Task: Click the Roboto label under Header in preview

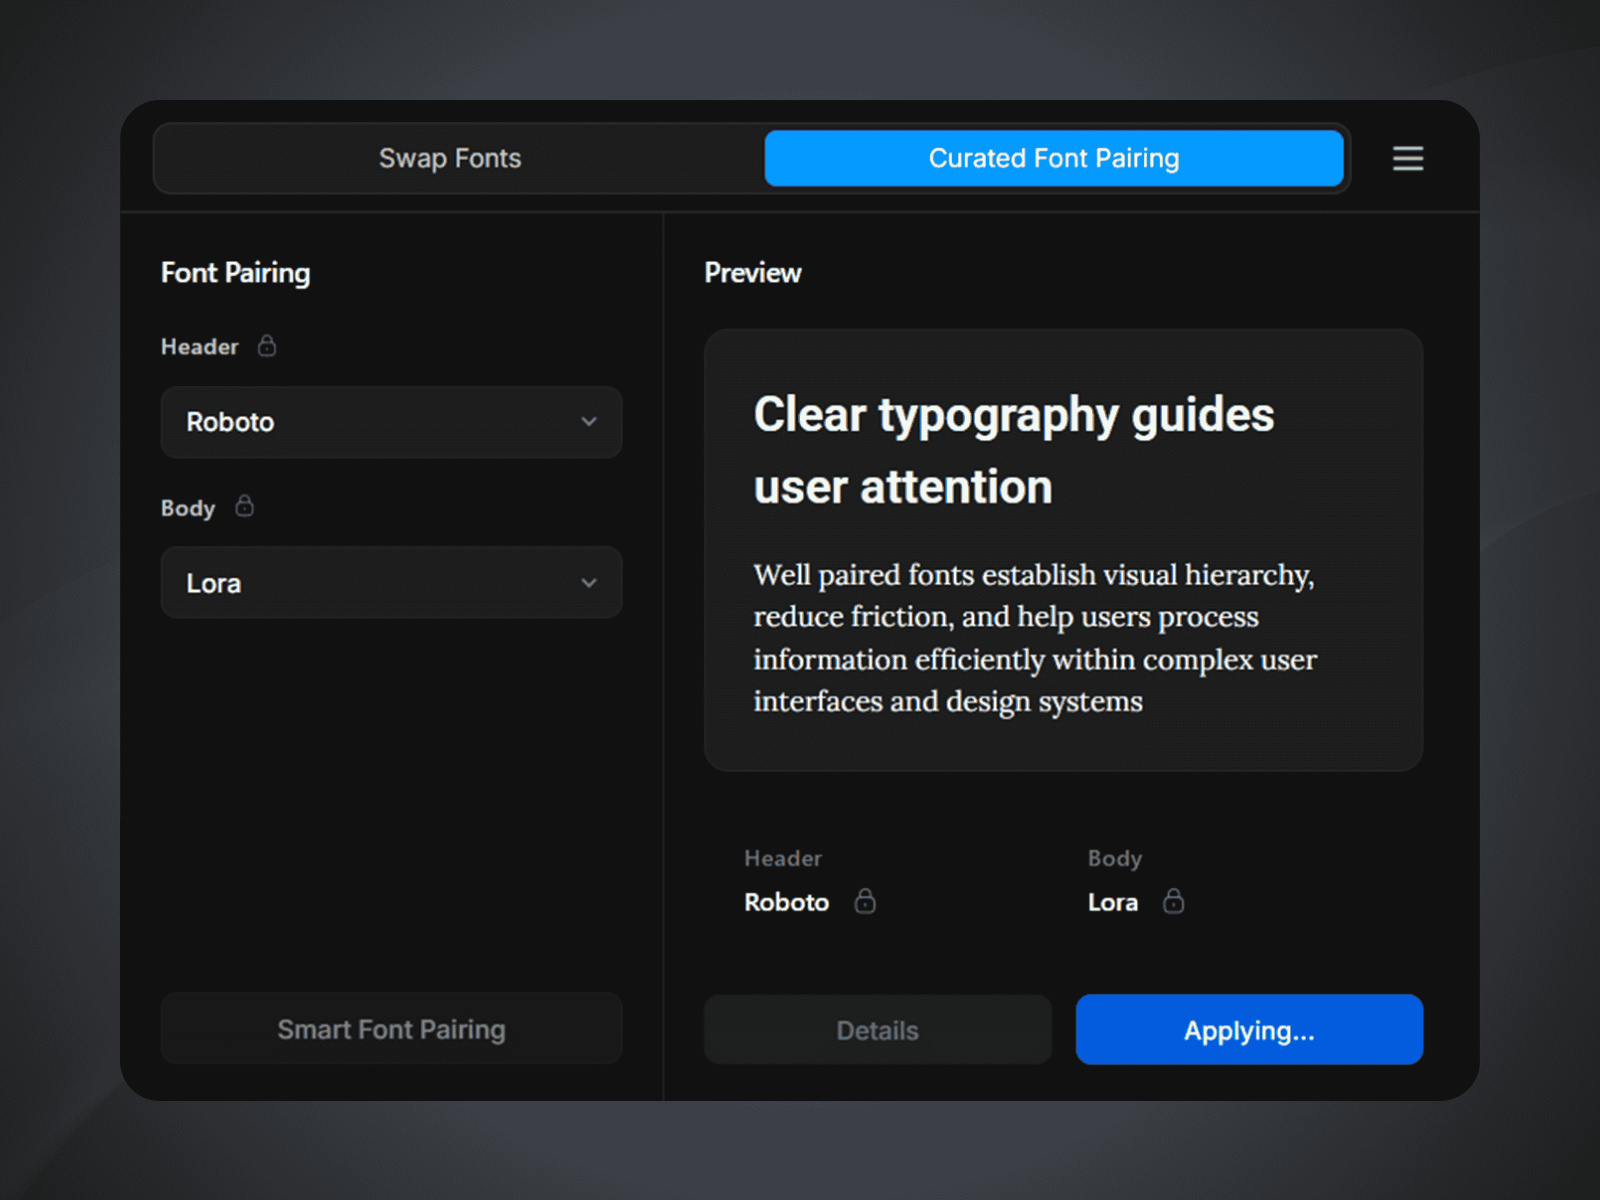Action: click(x=786, y=901)
